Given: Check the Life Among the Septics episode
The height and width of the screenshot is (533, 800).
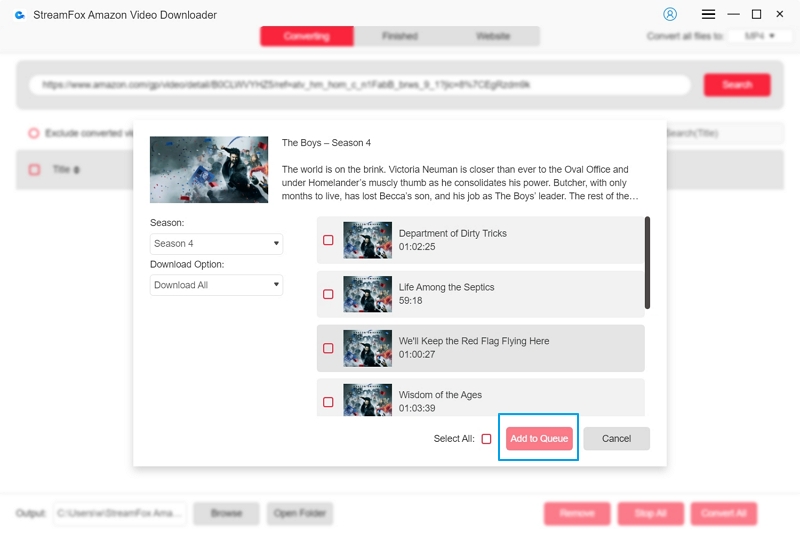Looking at the screenshot, I should pyautogui.click(x=328, y=294).
